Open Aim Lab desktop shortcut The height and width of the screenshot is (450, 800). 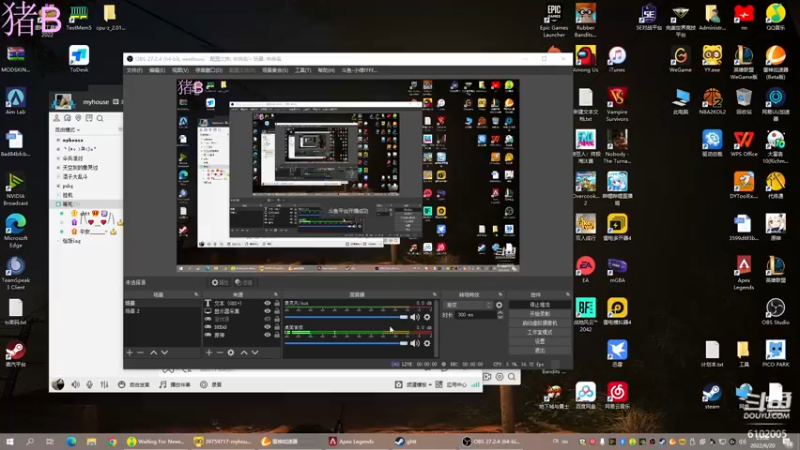[x=15, y=102]
